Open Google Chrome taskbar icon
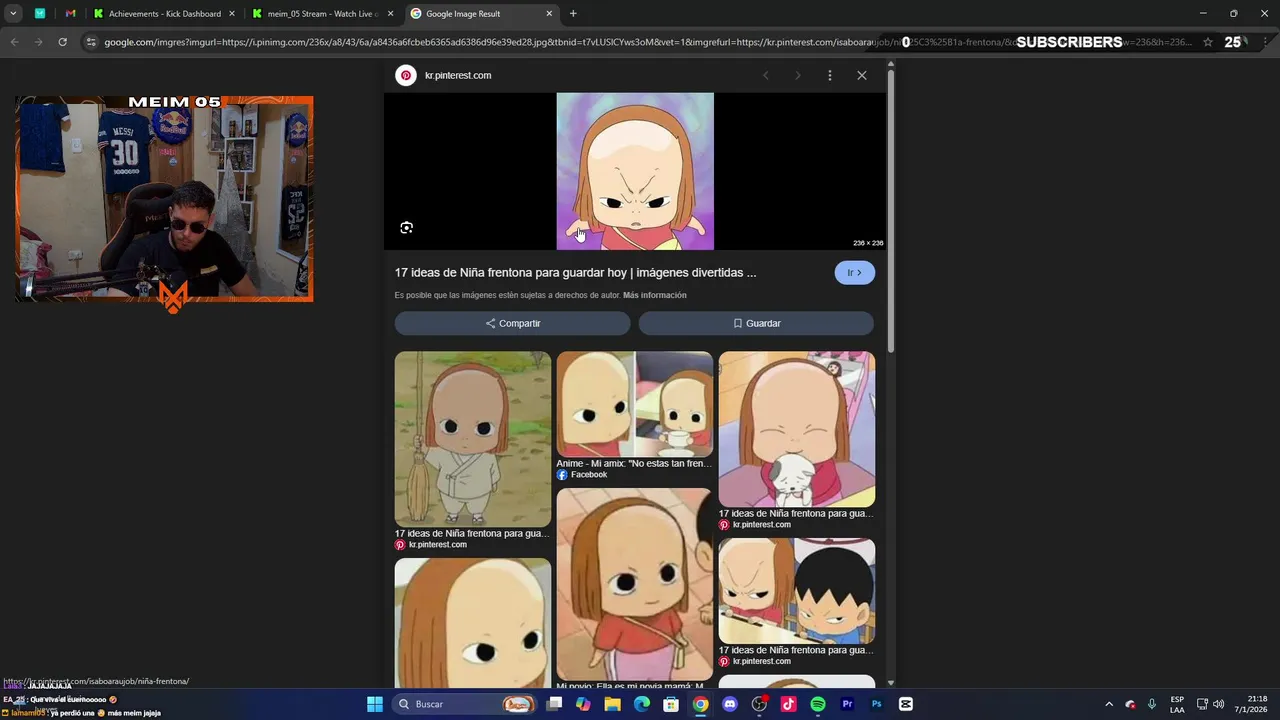 [x=701, y=704]
